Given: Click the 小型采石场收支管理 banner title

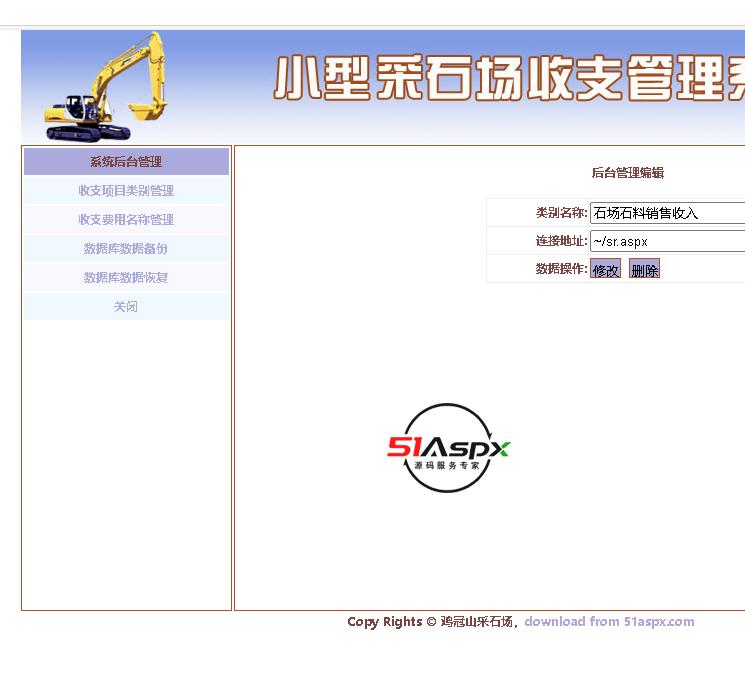Looking at the screenshot, I should click(x=509, y=78).
